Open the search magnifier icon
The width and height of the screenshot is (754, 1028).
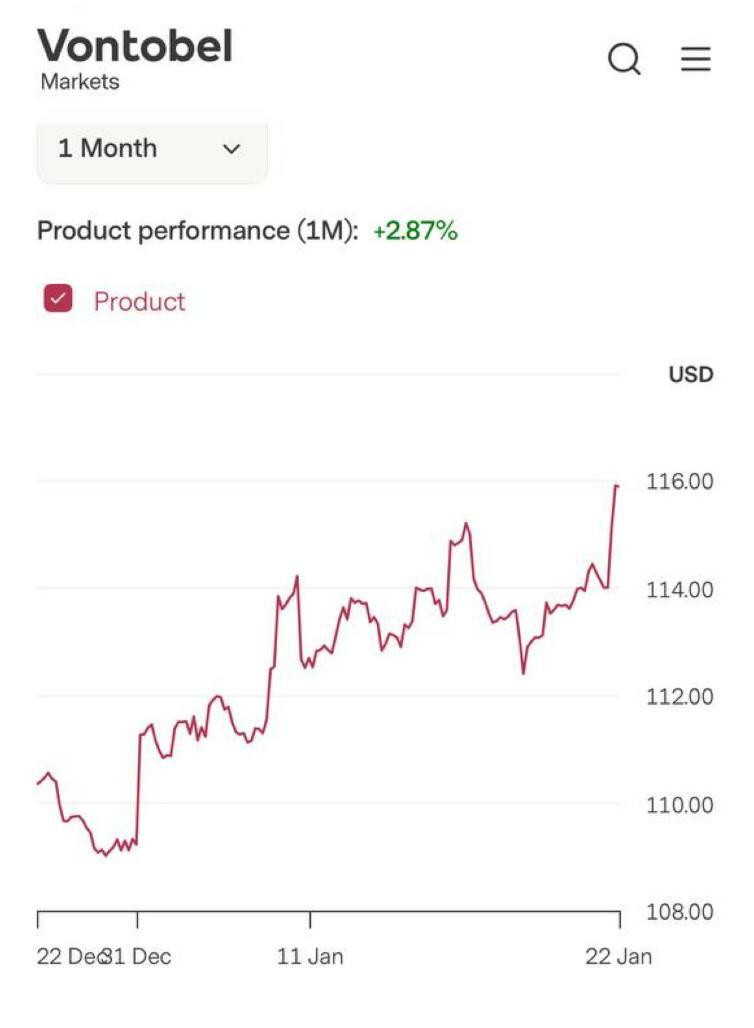click(625, 60)
